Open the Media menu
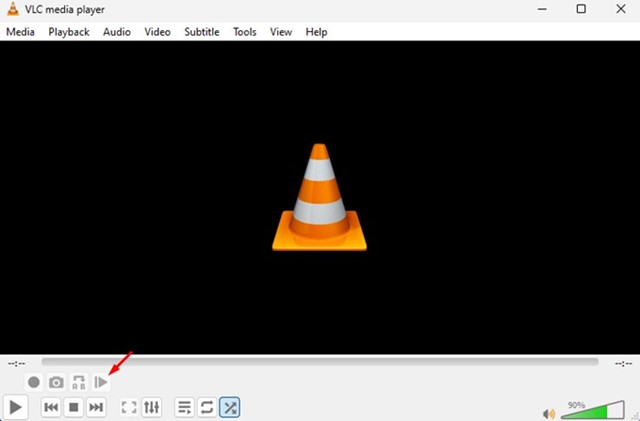 [20, 32]
